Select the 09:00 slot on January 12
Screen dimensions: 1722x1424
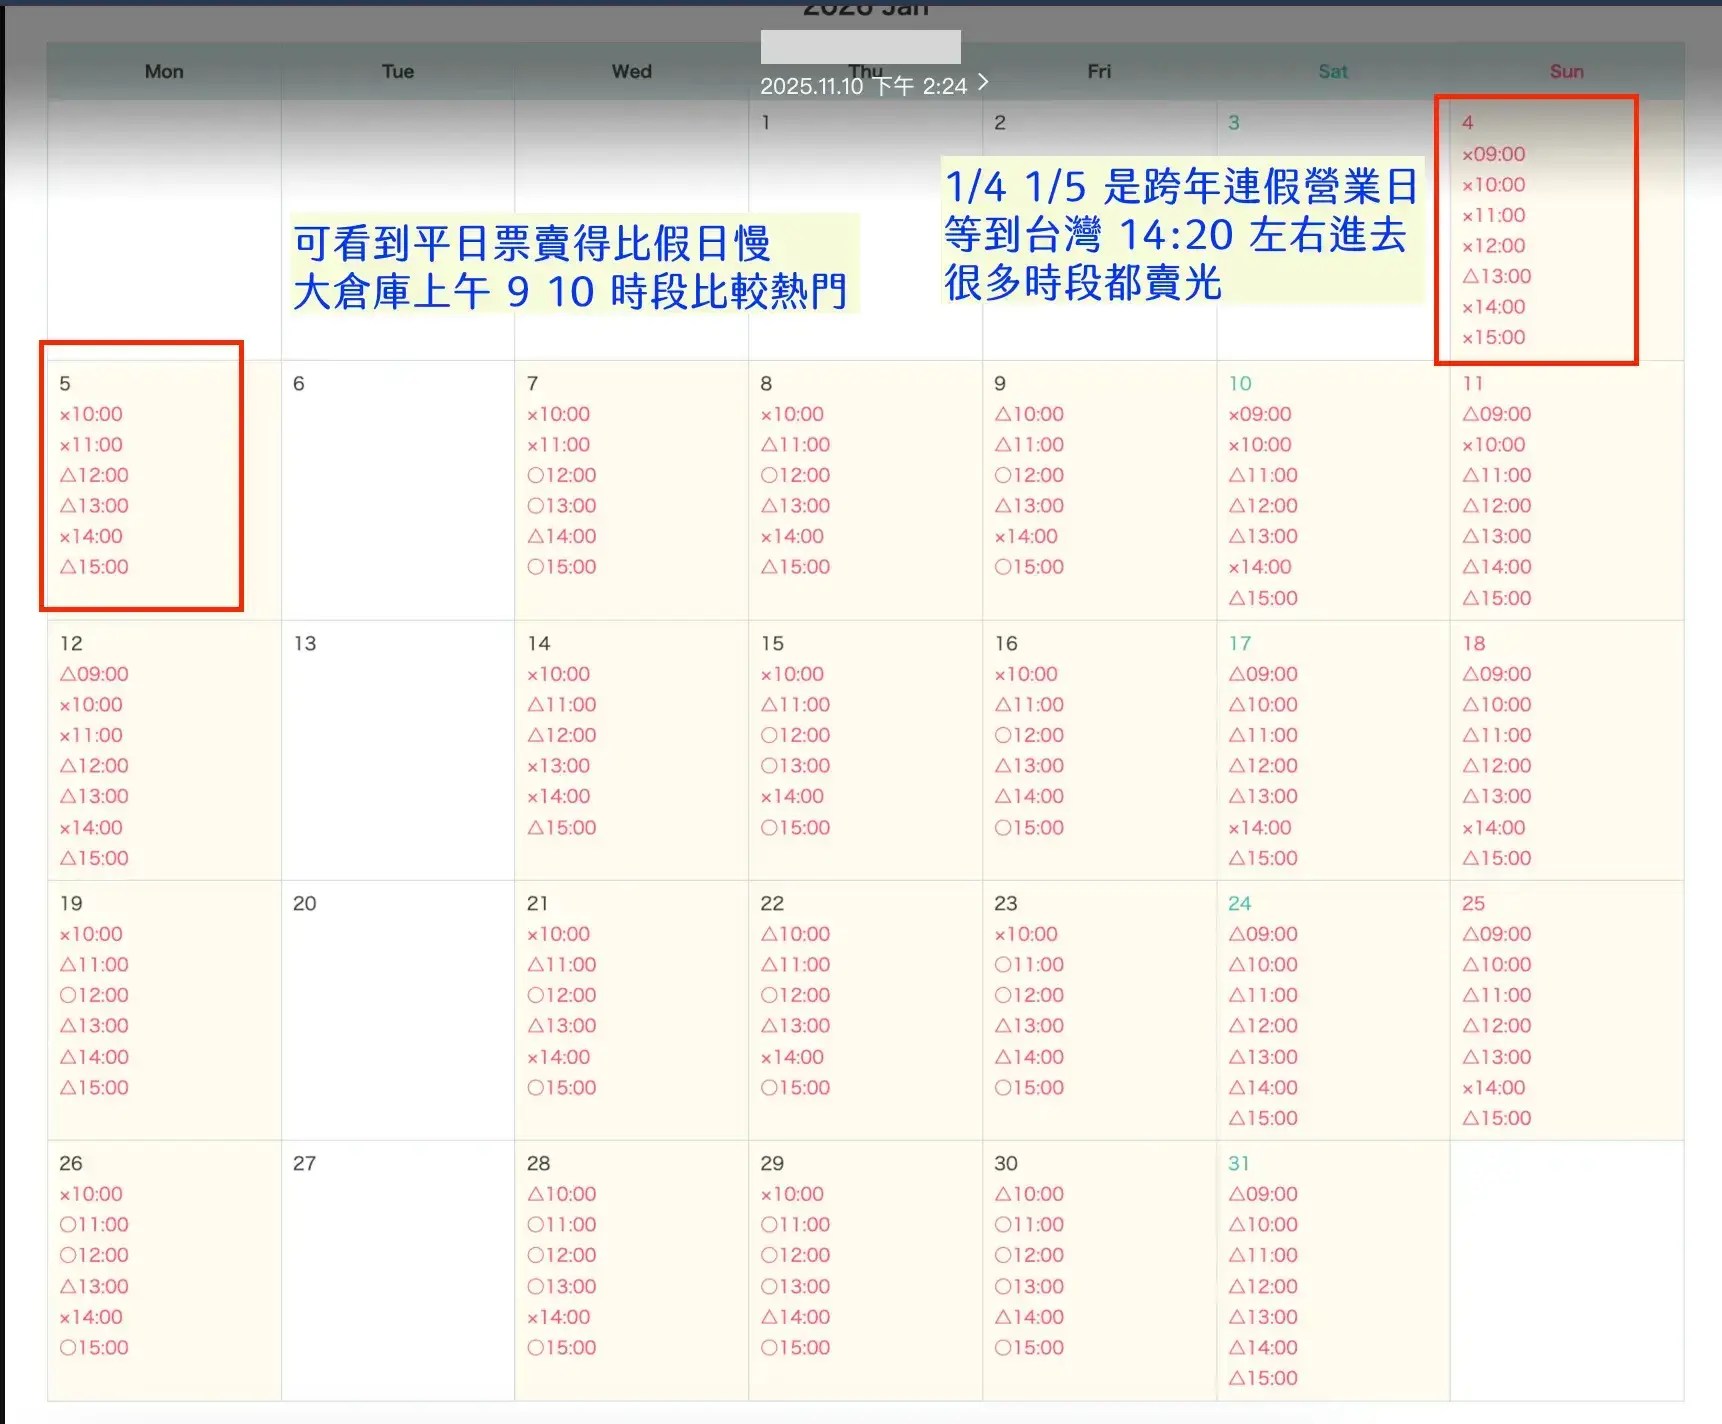click(x=94, y=674)
